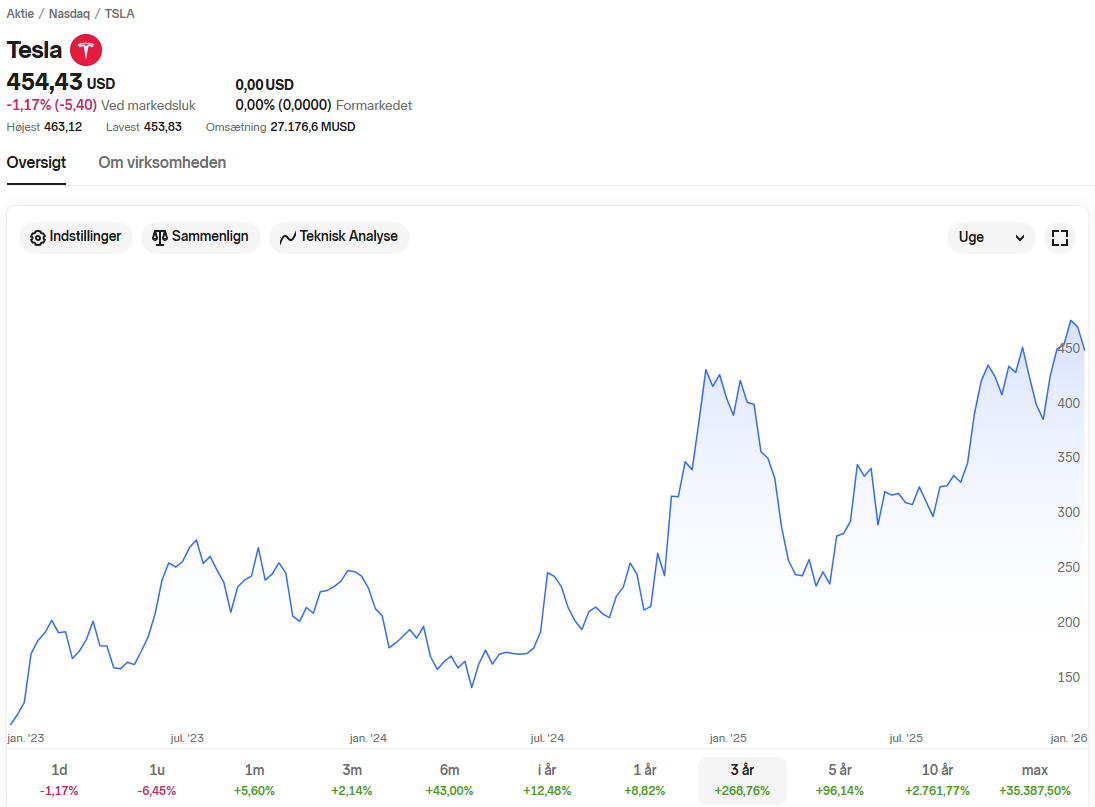1095x807 pixels.
Task: Switch chart to 10 år range
Action: [937, 780]
